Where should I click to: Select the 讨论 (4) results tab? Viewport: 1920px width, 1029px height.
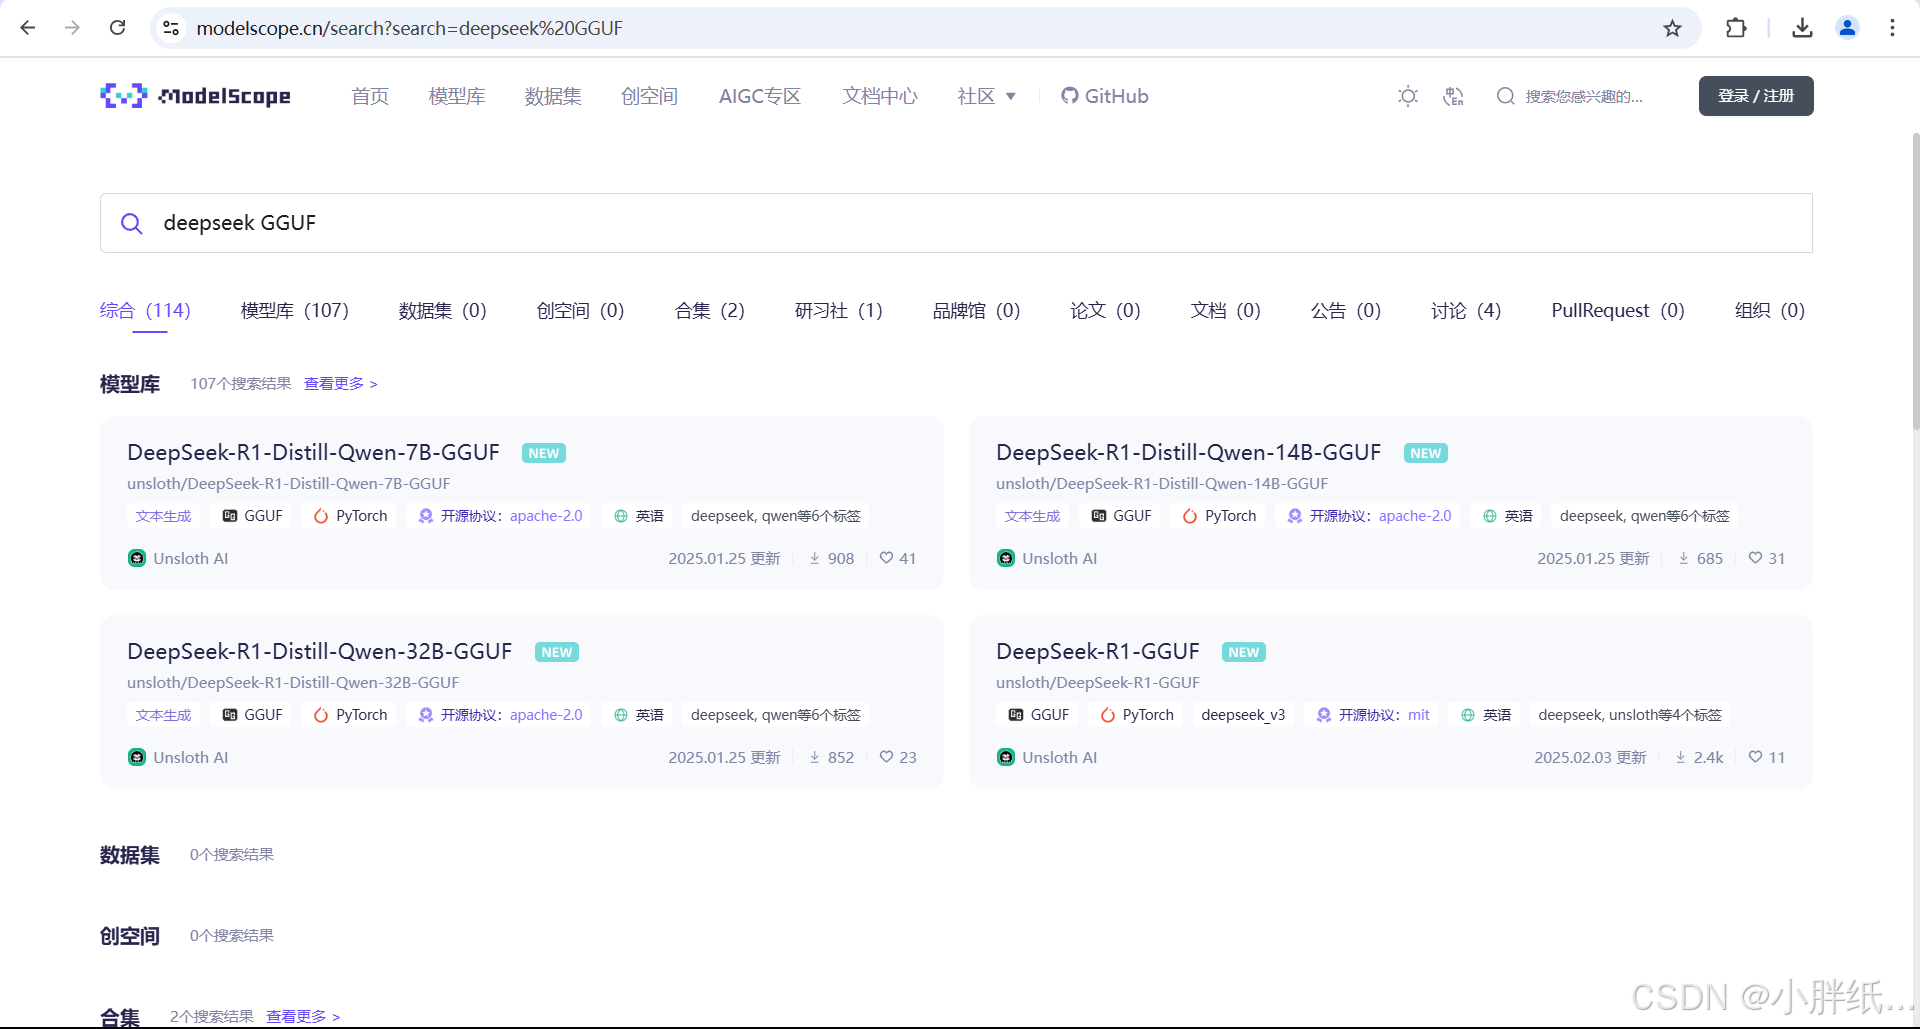[1466, 311]
